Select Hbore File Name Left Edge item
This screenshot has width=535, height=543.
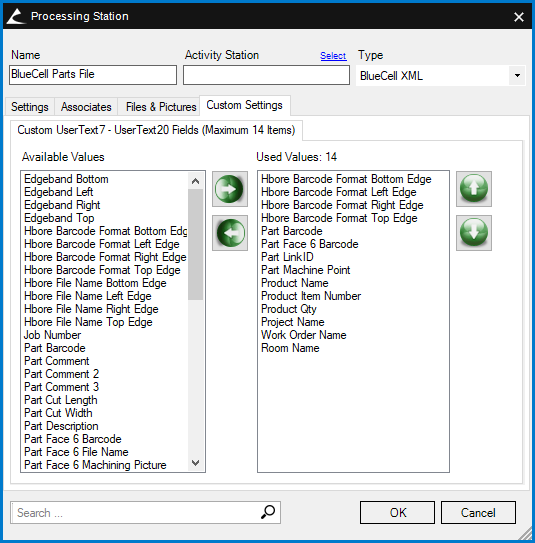(x=88, y=296)
